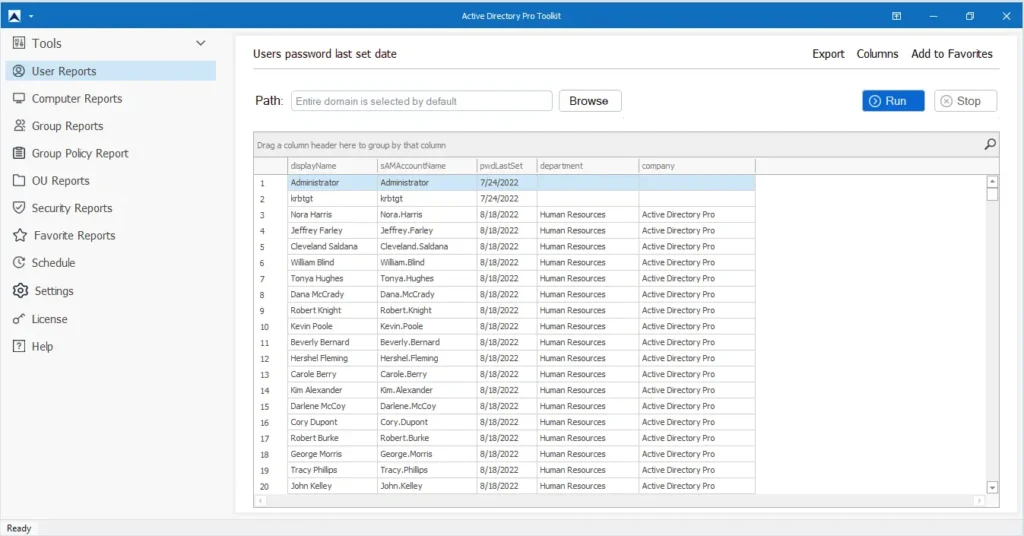This screenshot has height=536, width=1024.
Task: Select the 'Darlene McCoy' displayName cell
Action: pos(332,406)
